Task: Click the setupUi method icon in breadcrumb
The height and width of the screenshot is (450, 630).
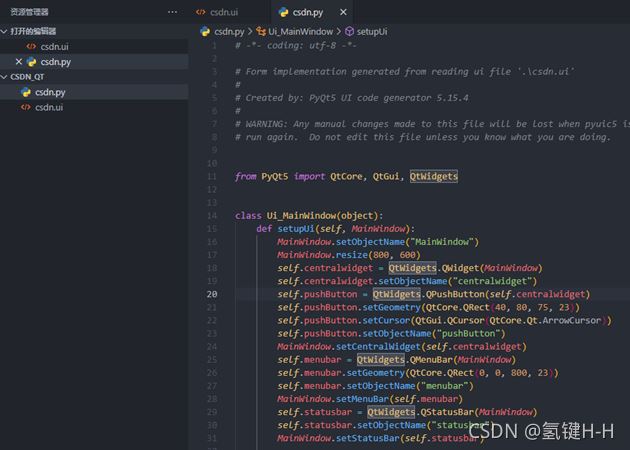Action: click(349, 31)
